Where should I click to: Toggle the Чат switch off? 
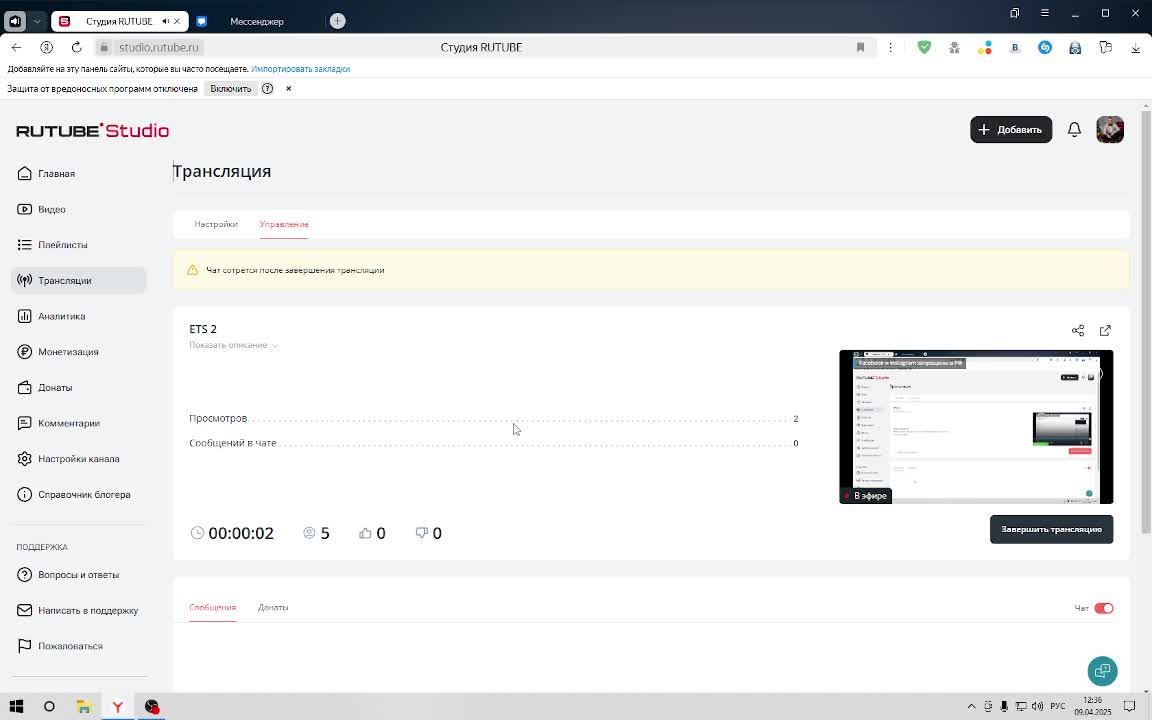tap(1104, 608)
